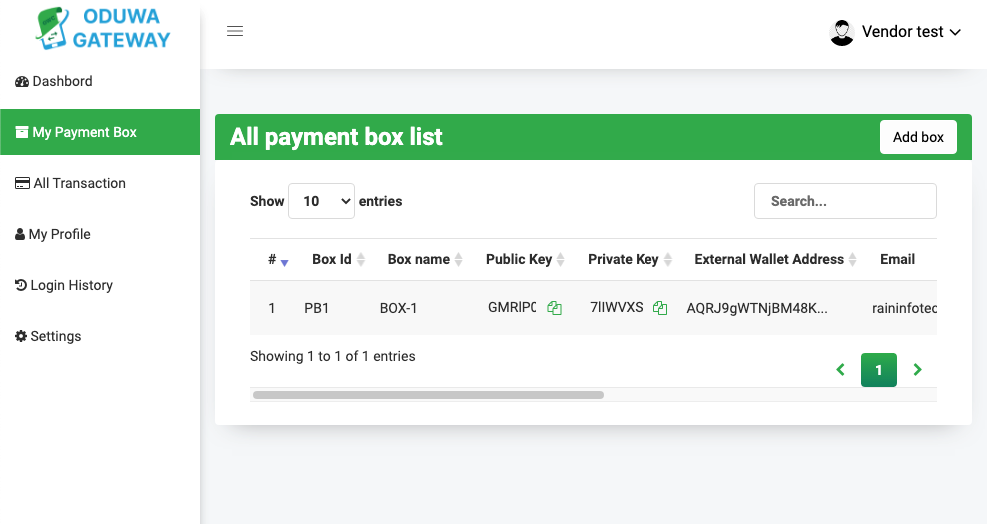Click into the Search field
The image size is (987, 524).
click(x=845, y=201)
